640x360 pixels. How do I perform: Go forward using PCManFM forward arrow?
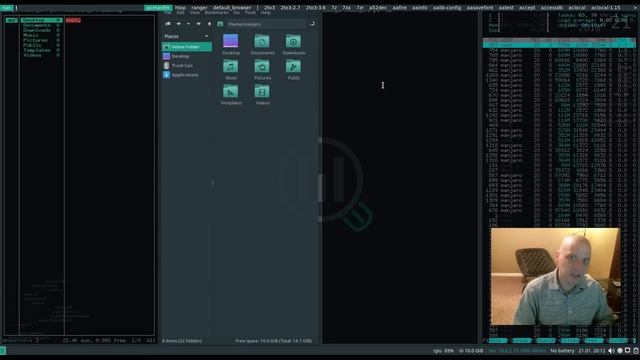click(198, 24)
